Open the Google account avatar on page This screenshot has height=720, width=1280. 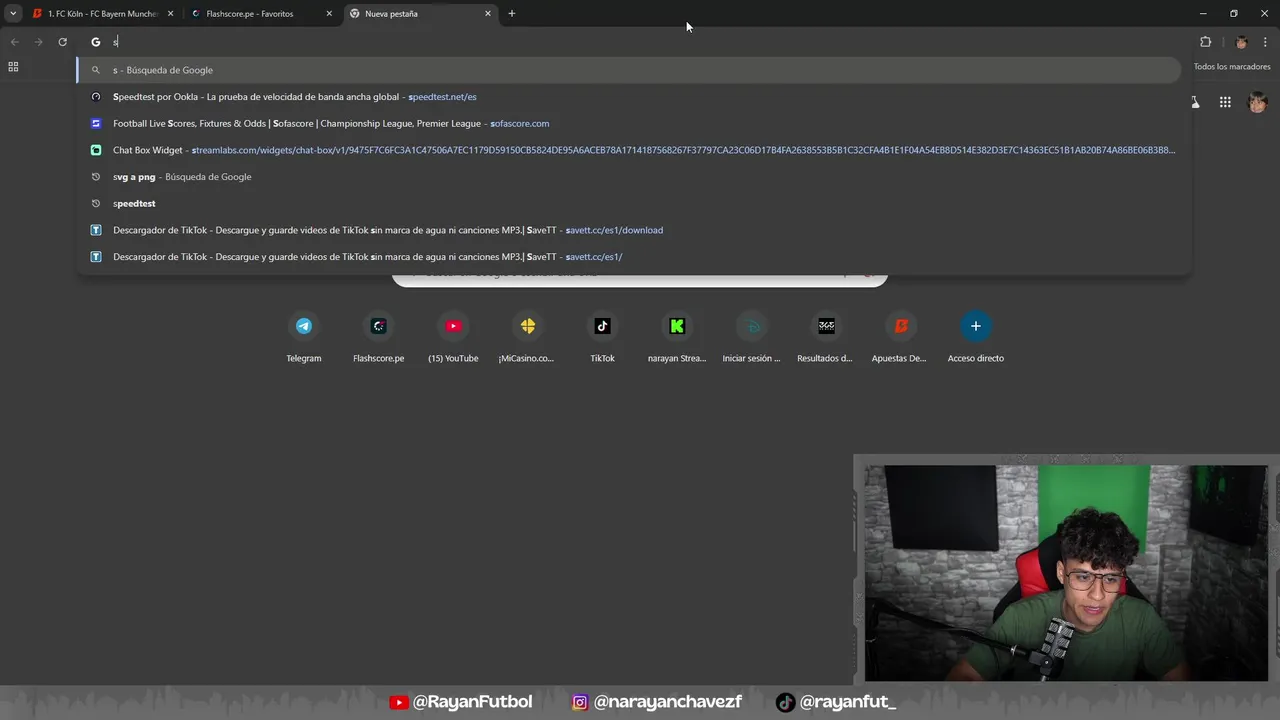point(1258,102)
